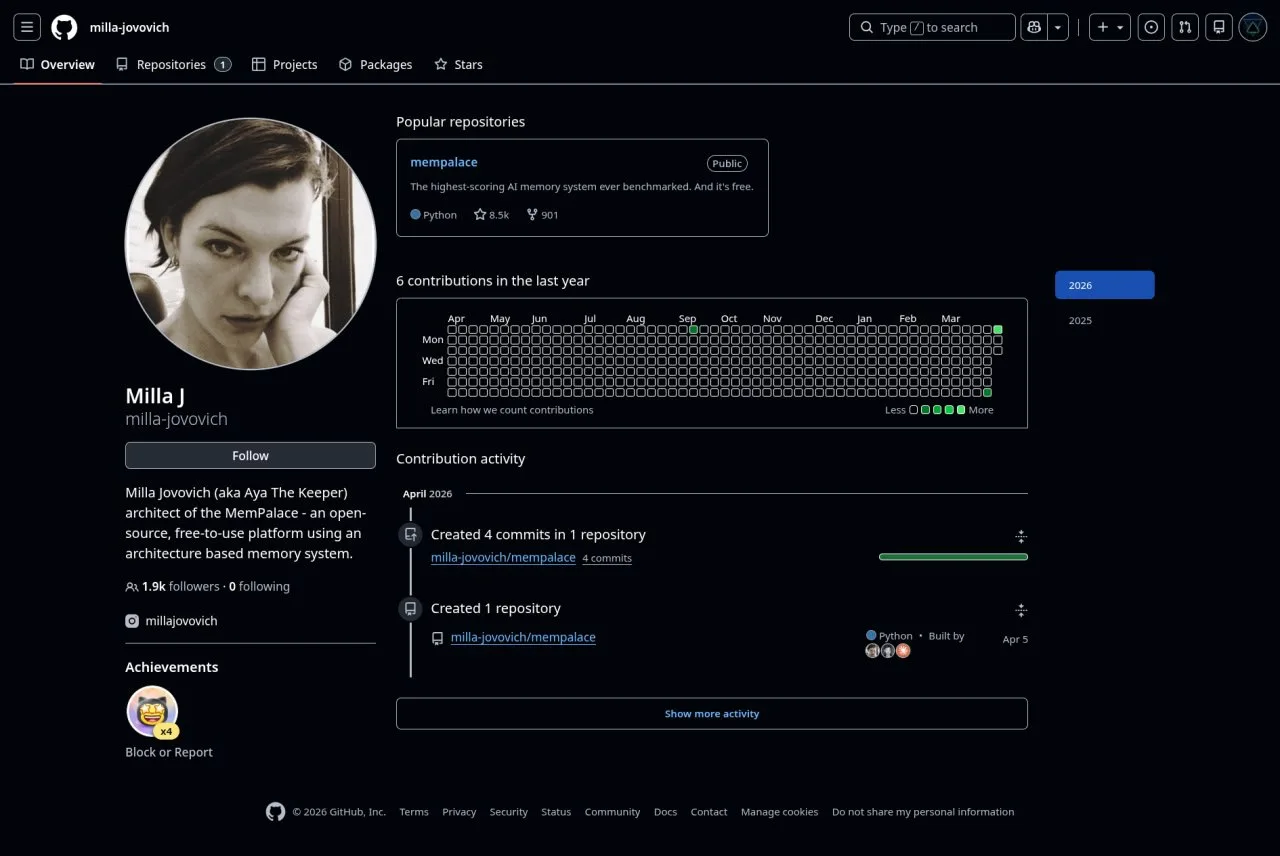Open Learn how we count contributions
The image size is (1280, 856).
512,410
